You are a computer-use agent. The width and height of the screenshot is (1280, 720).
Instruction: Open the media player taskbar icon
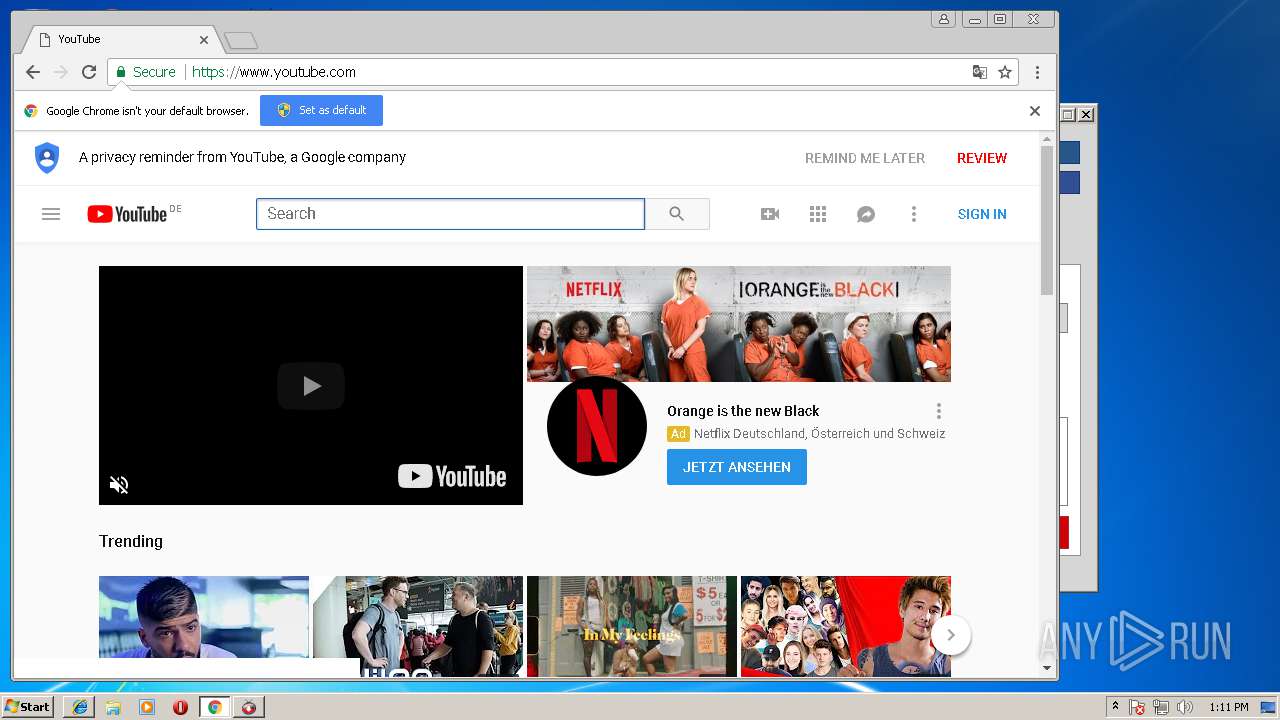click(x=147, y=707)
